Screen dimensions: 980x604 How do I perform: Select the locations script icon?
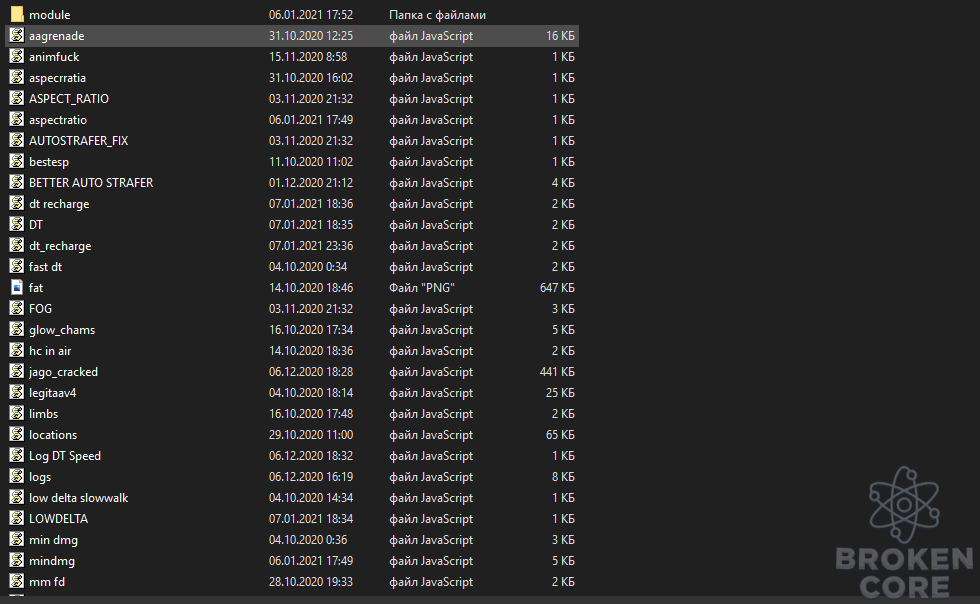[17, 435]
